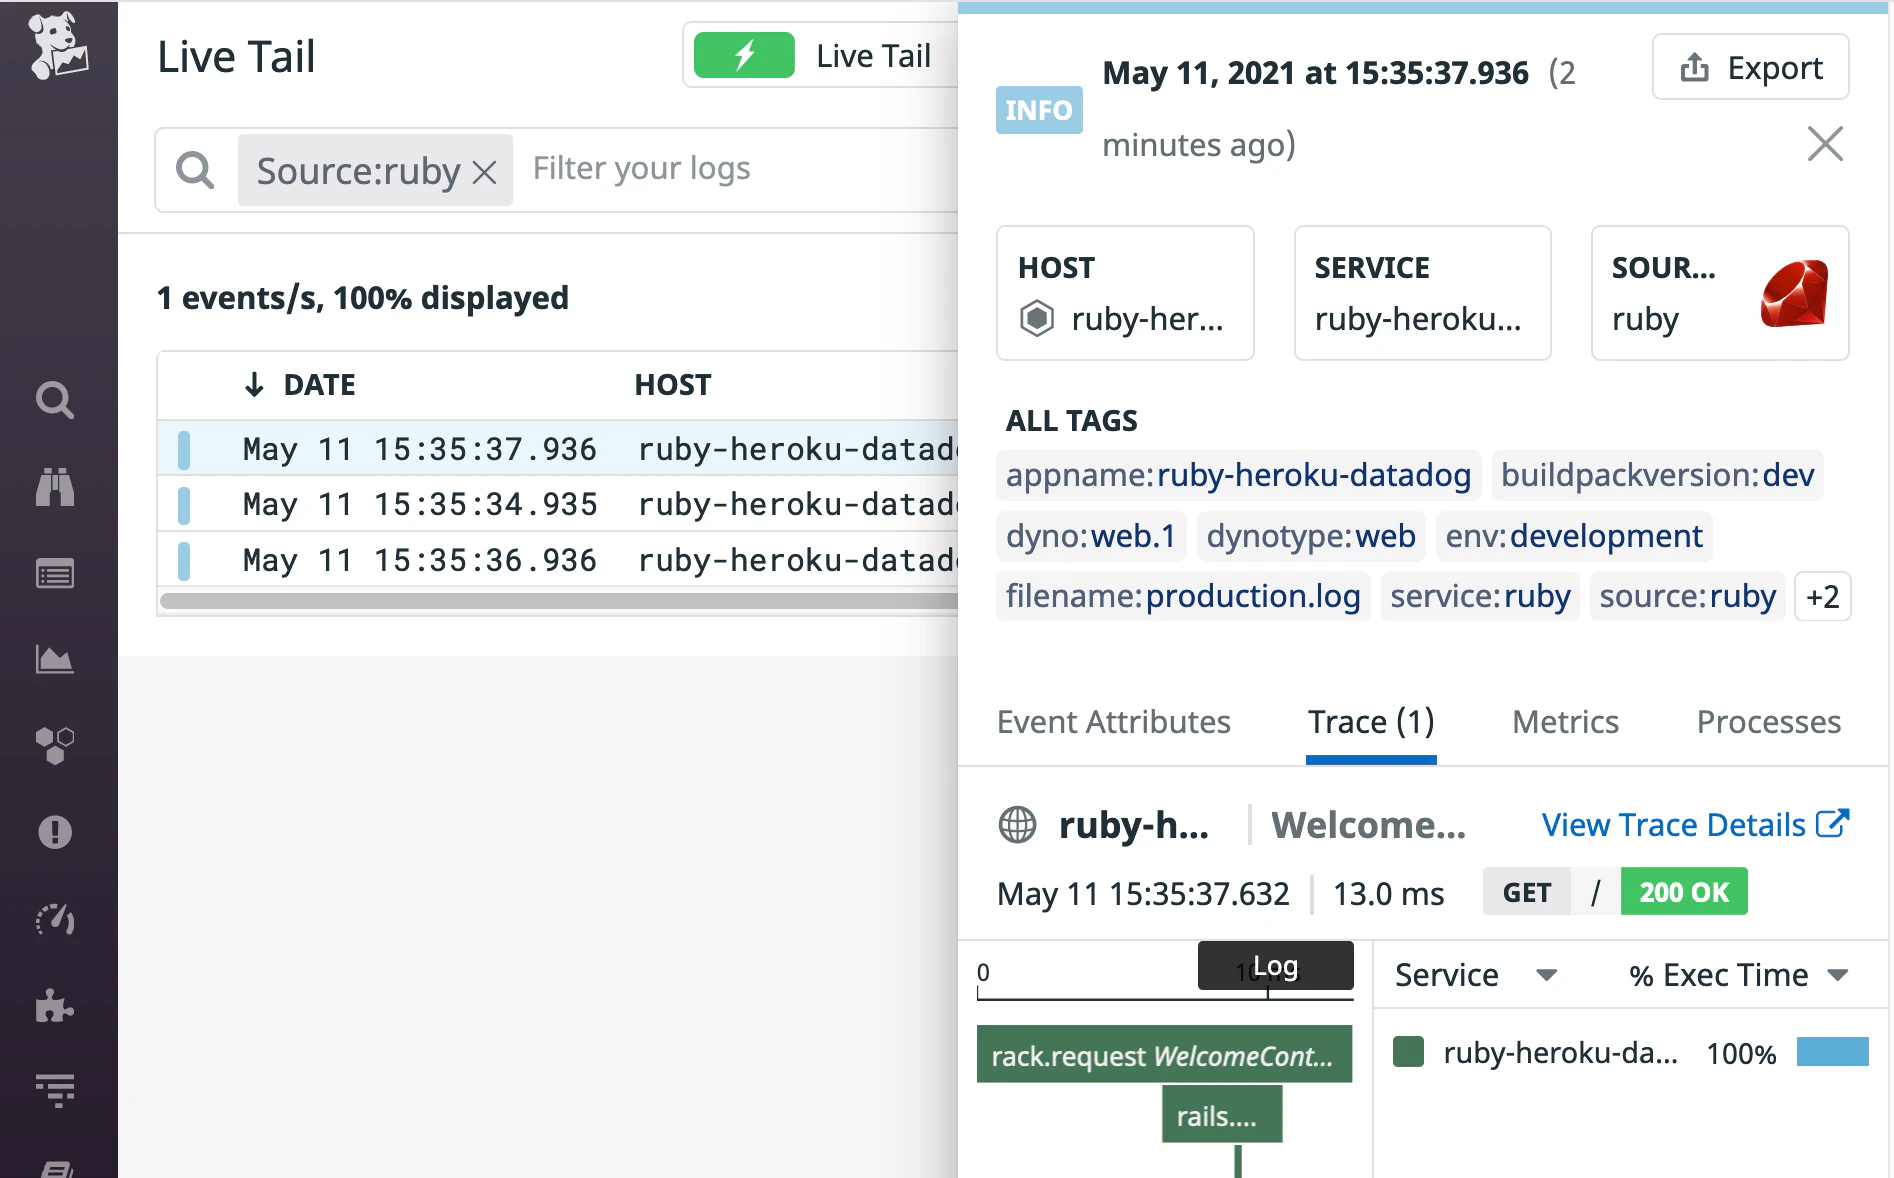Click the Welcome... resource name in the trace header
Image resolution: width=1894 pixels, height=1178 pixels.
point(1368,825)
